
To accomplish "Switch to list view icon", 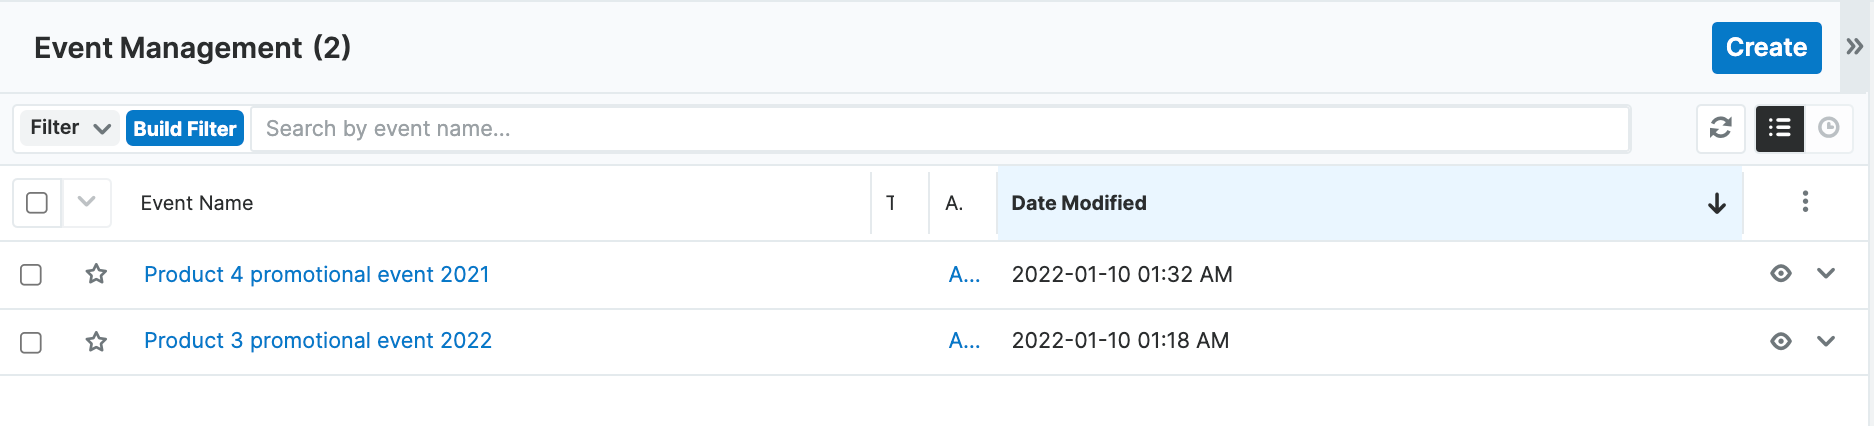I will pos(1780,128).
